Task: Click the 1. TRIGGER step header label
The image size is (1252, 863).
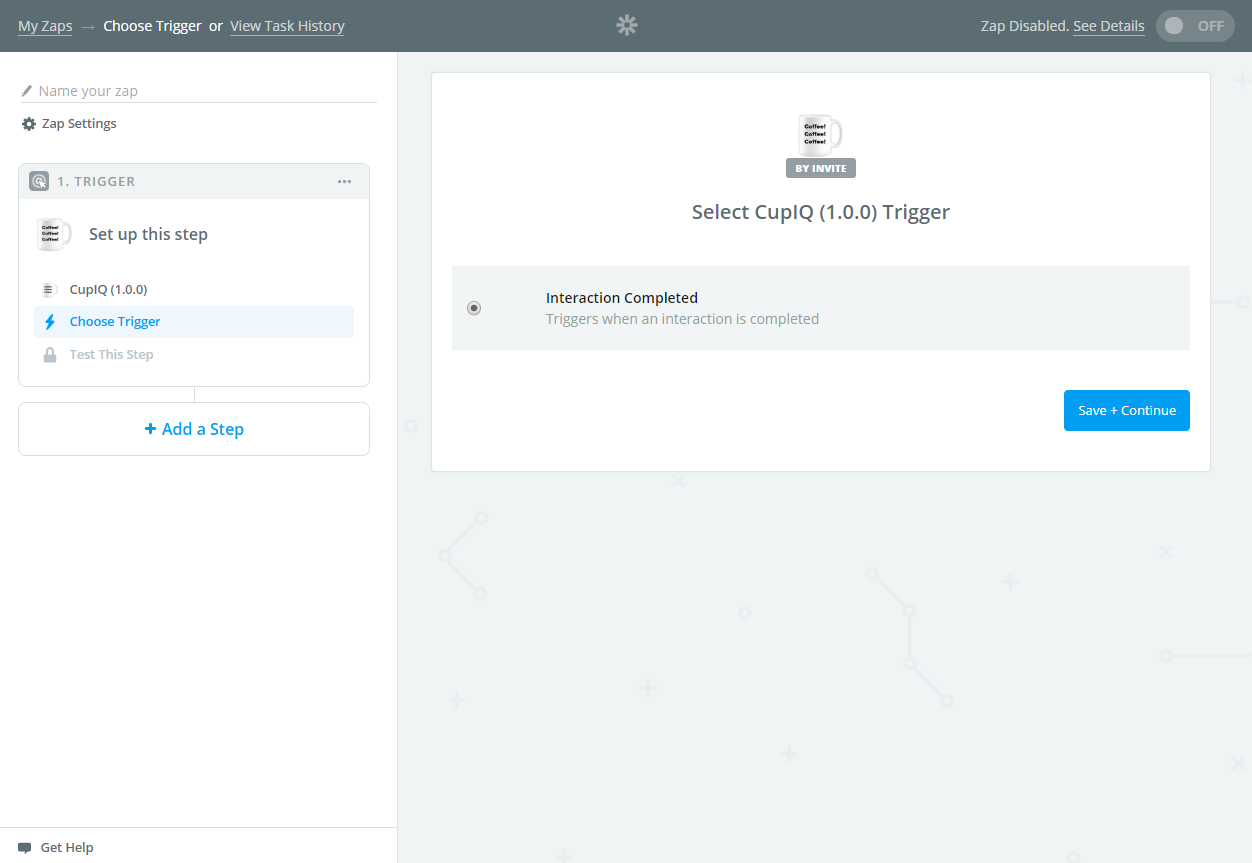Action: tap(96, 181)
